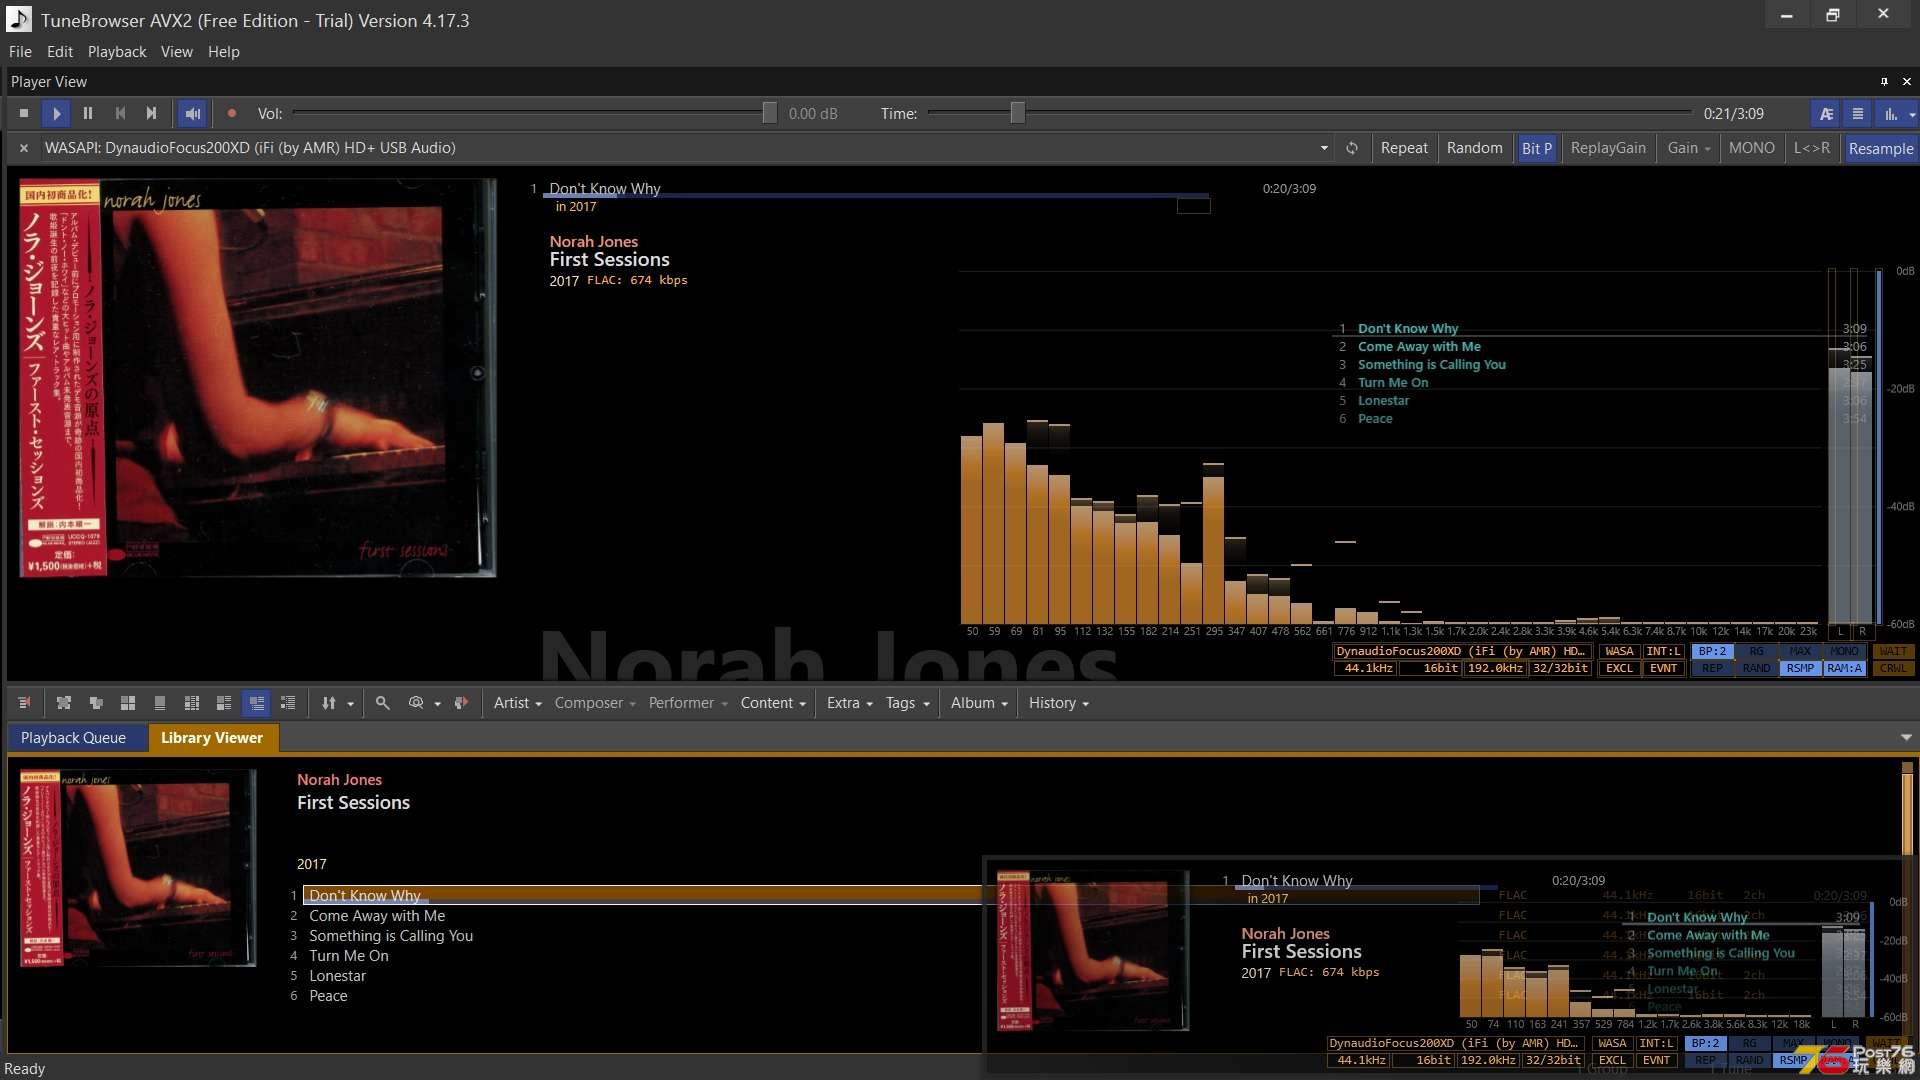Image resolution: width=1920 pixels, height=1080 pixels.
Task: Open the Edit menu
Action: coord(60,52)
